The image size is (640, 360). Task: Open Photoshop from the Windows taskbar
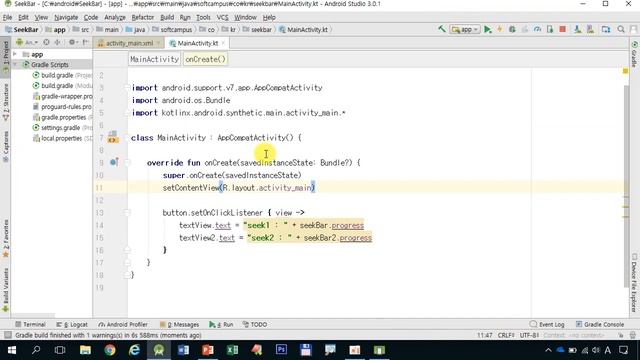[281, 350]
